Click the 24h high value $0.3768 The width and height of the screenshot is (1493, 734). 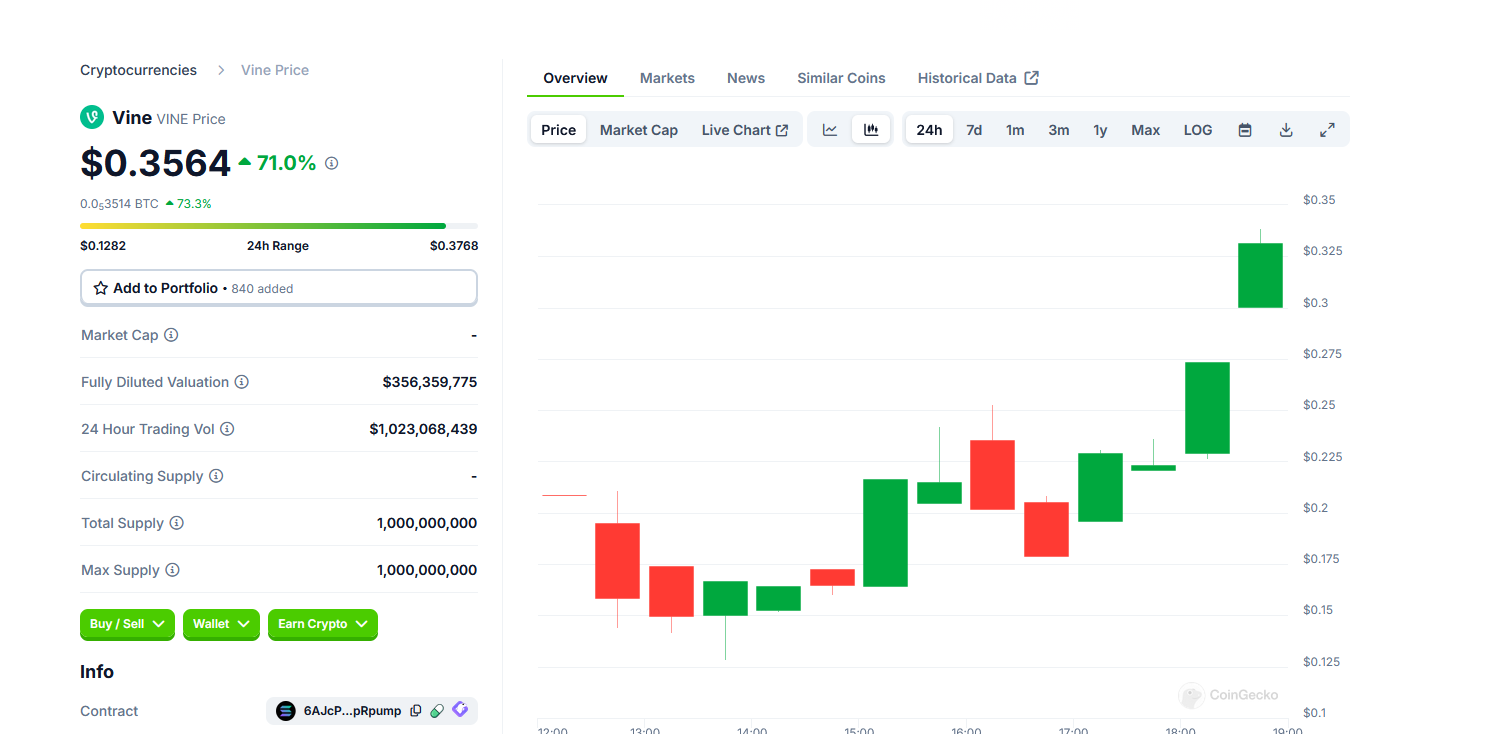pos(454,246)
